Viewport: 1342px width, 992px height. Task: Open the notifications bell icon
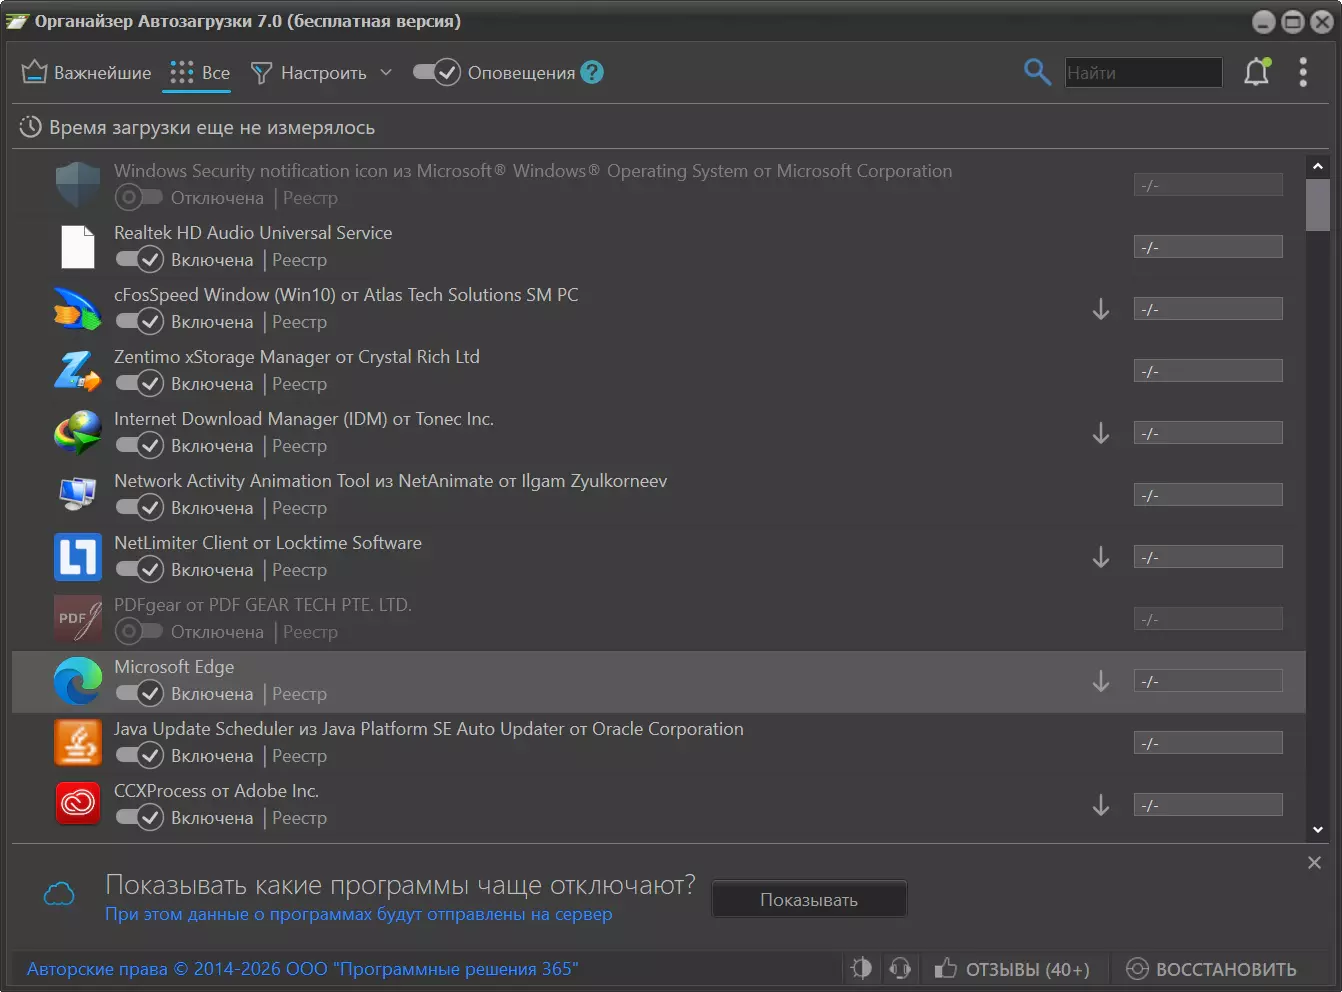pos(1257,72)
